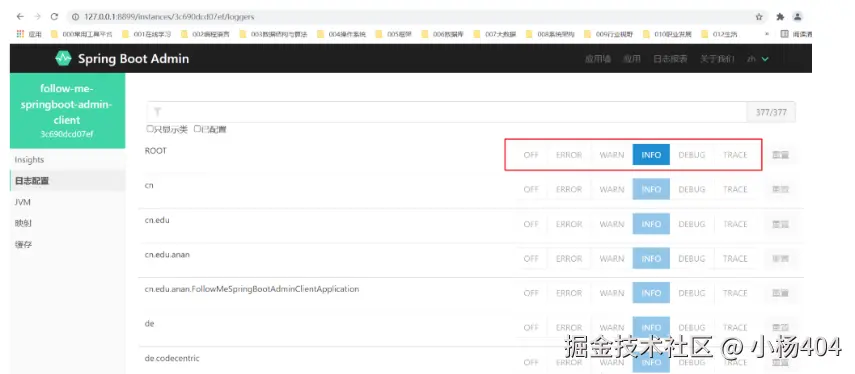Open the 004操作系统 bookmark folder
The image size is (855, 374).
342,34
